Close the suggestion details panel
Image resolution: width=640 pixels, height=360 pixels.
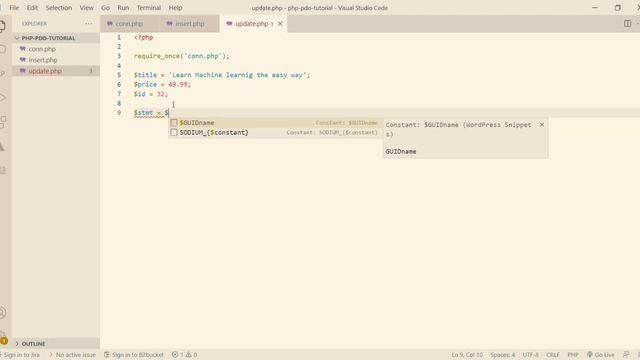pos(542,125)
